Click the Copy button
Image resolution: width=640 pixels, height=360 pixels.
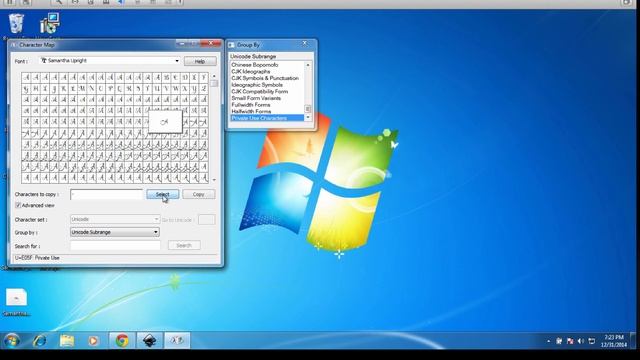point(199,194)
